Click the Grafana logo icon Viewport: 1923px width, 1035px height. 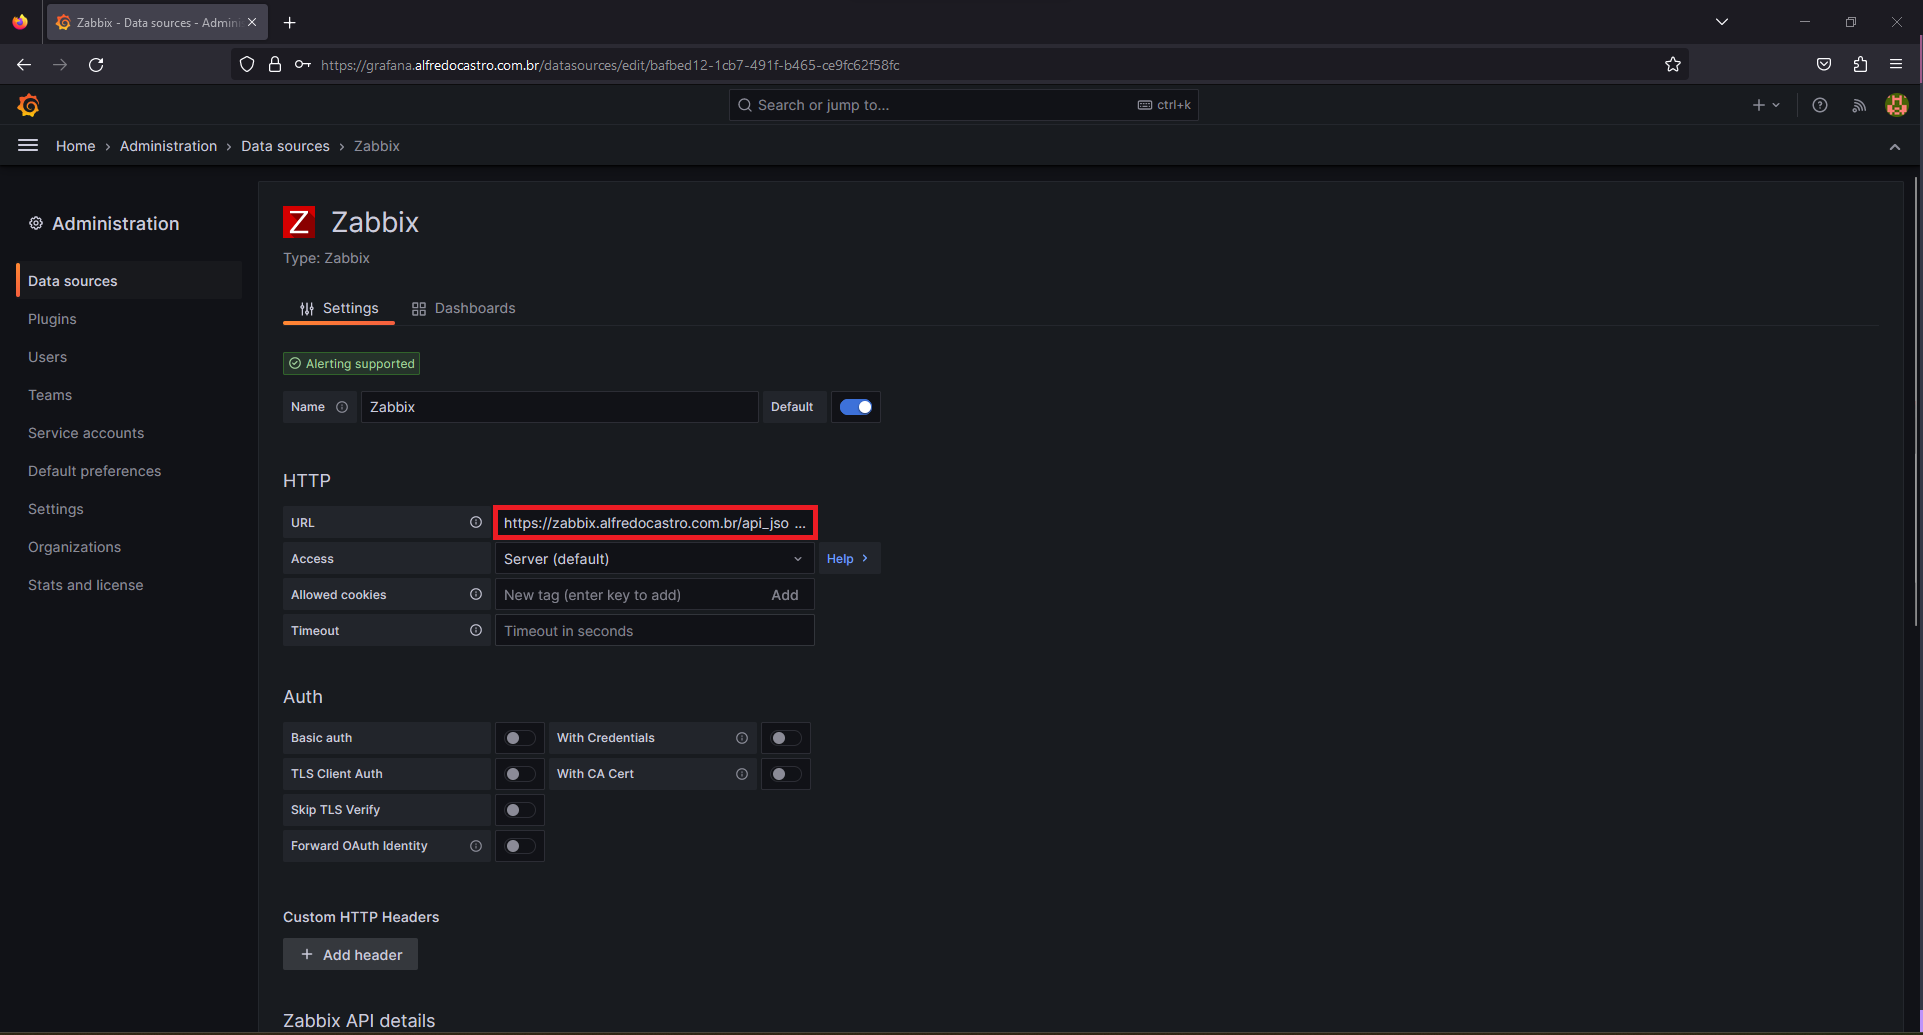click(x=29, y=105)
